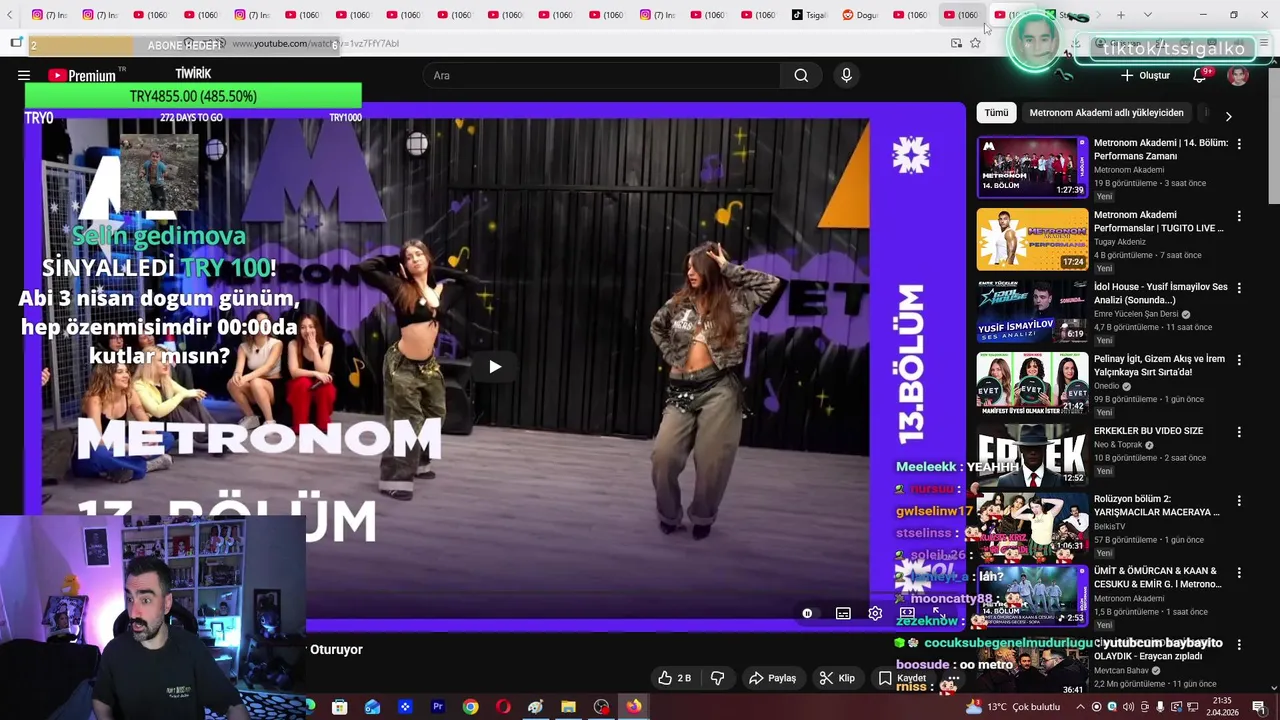Select the Tümü filter chip
This screenshot has width=1280, height=720.
tap(996, 113)
